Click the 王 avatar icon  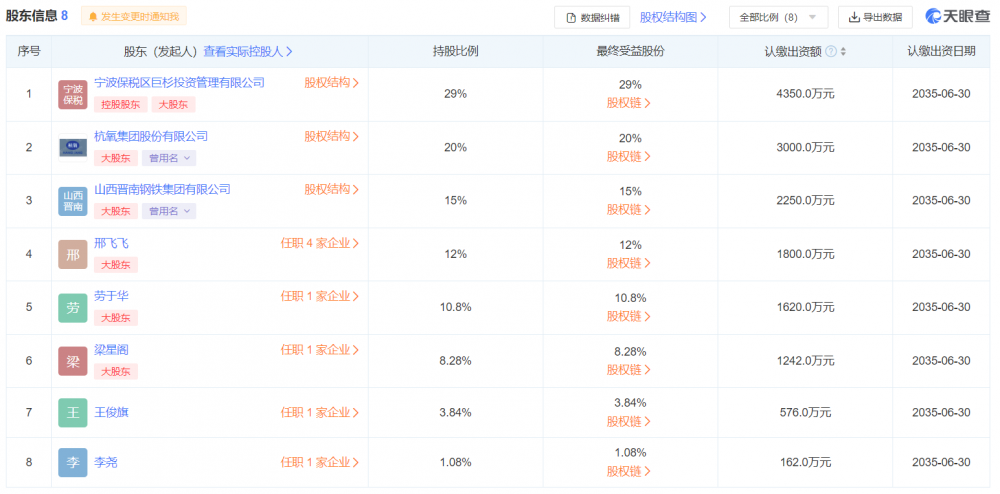73,412
